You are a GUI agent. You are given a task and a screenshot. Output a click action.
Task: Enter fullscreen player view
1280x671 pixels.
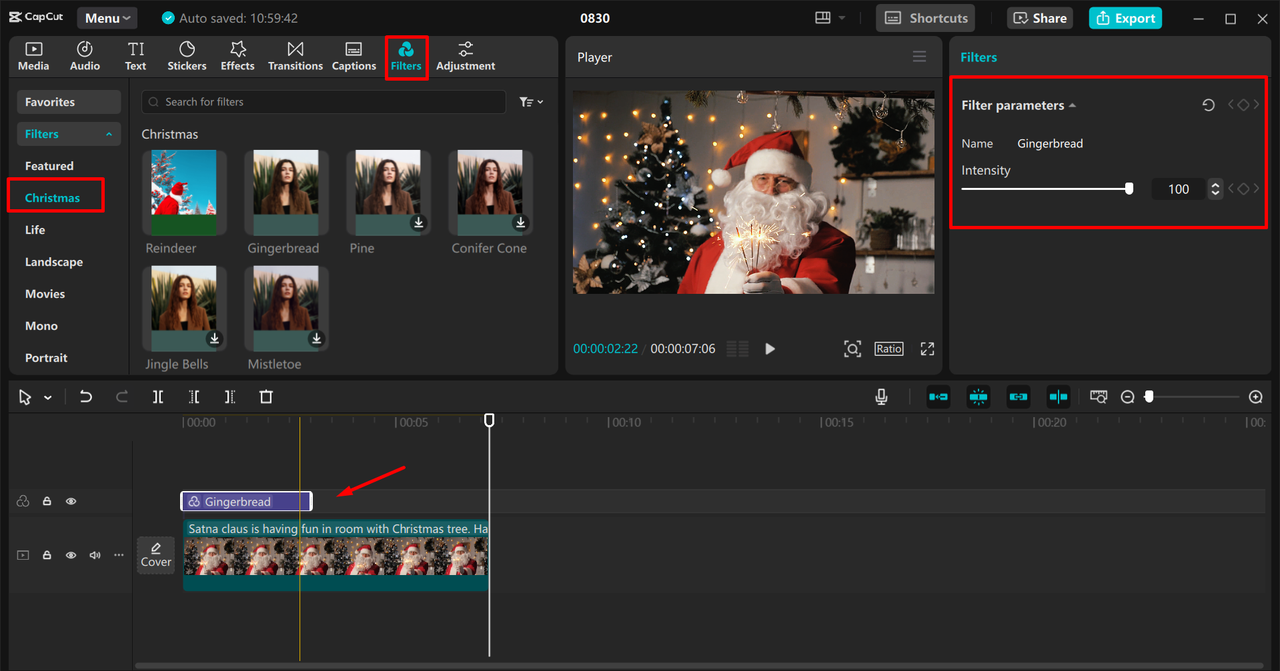927,349
